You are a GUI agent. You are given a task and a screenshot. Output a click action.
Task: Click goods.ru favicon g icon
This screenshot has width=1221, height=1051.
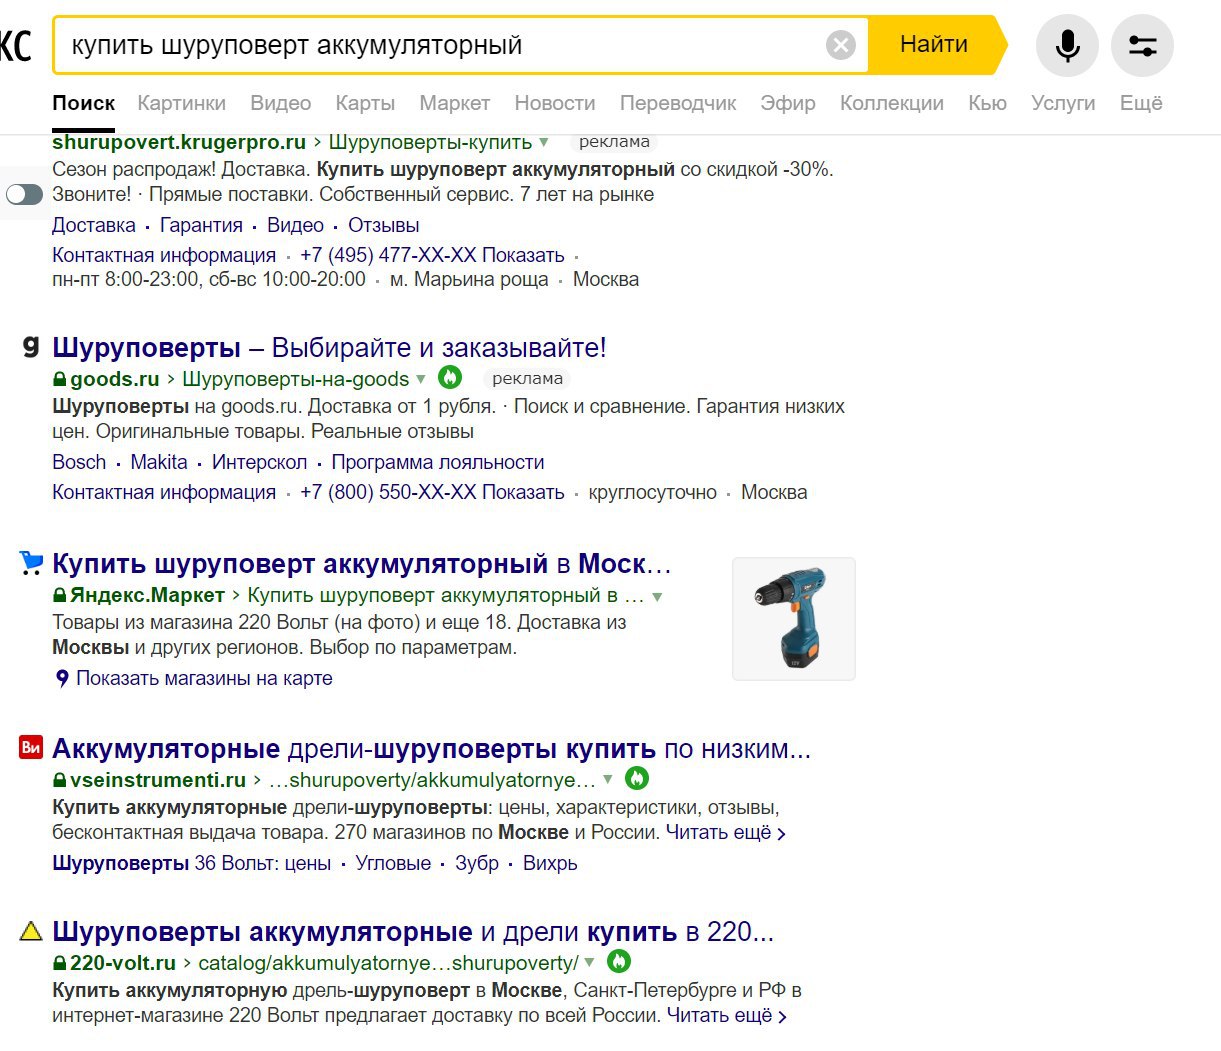coord(31,347)
